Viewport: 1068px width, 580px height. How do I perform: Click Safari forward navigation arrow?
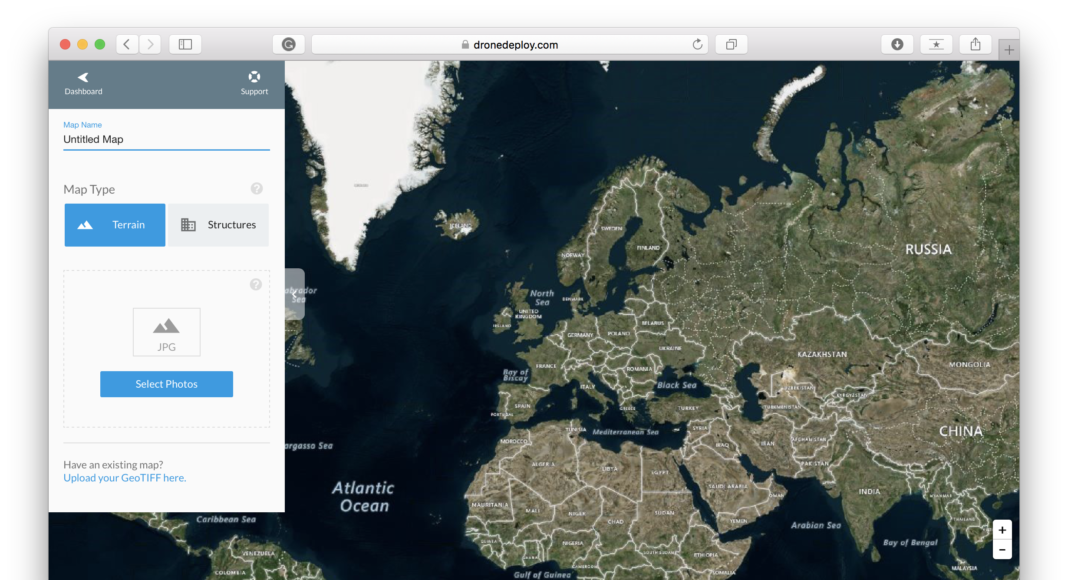(x=150, y=44)
